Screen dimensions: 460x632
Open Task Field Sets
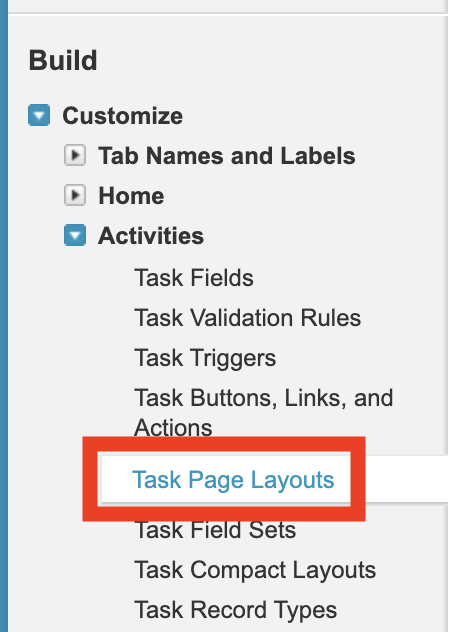(215, 529)
